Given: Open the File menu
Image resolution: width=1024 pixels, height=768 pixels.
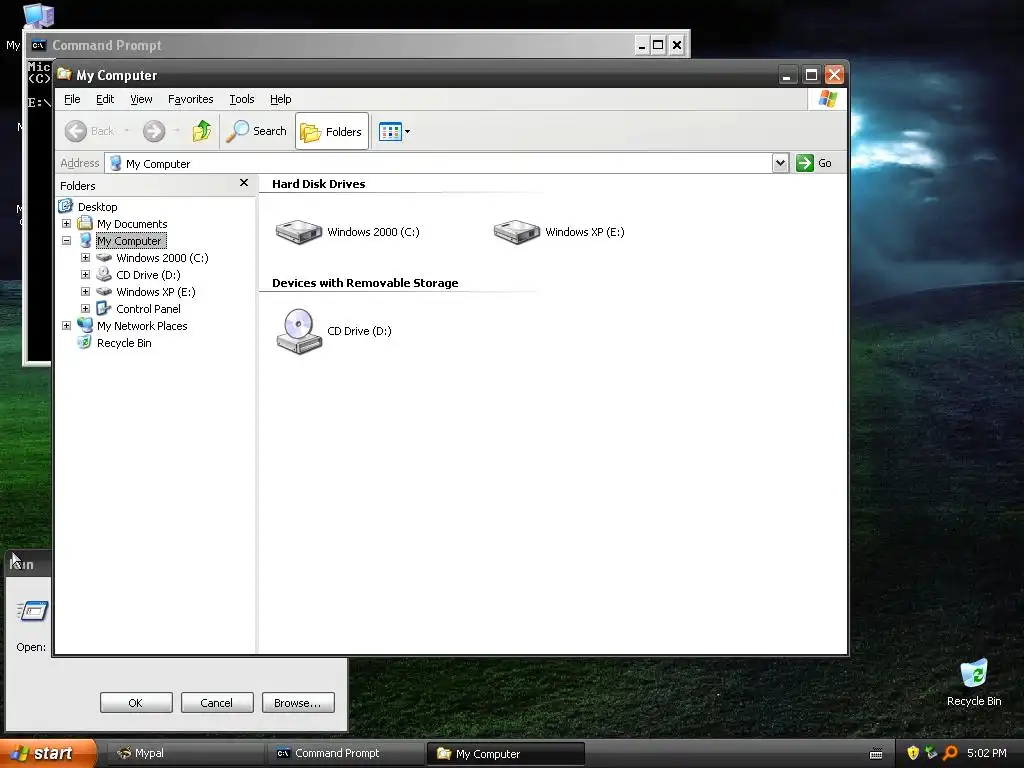Looking at the screenshot, I should (x=72, y=99).
